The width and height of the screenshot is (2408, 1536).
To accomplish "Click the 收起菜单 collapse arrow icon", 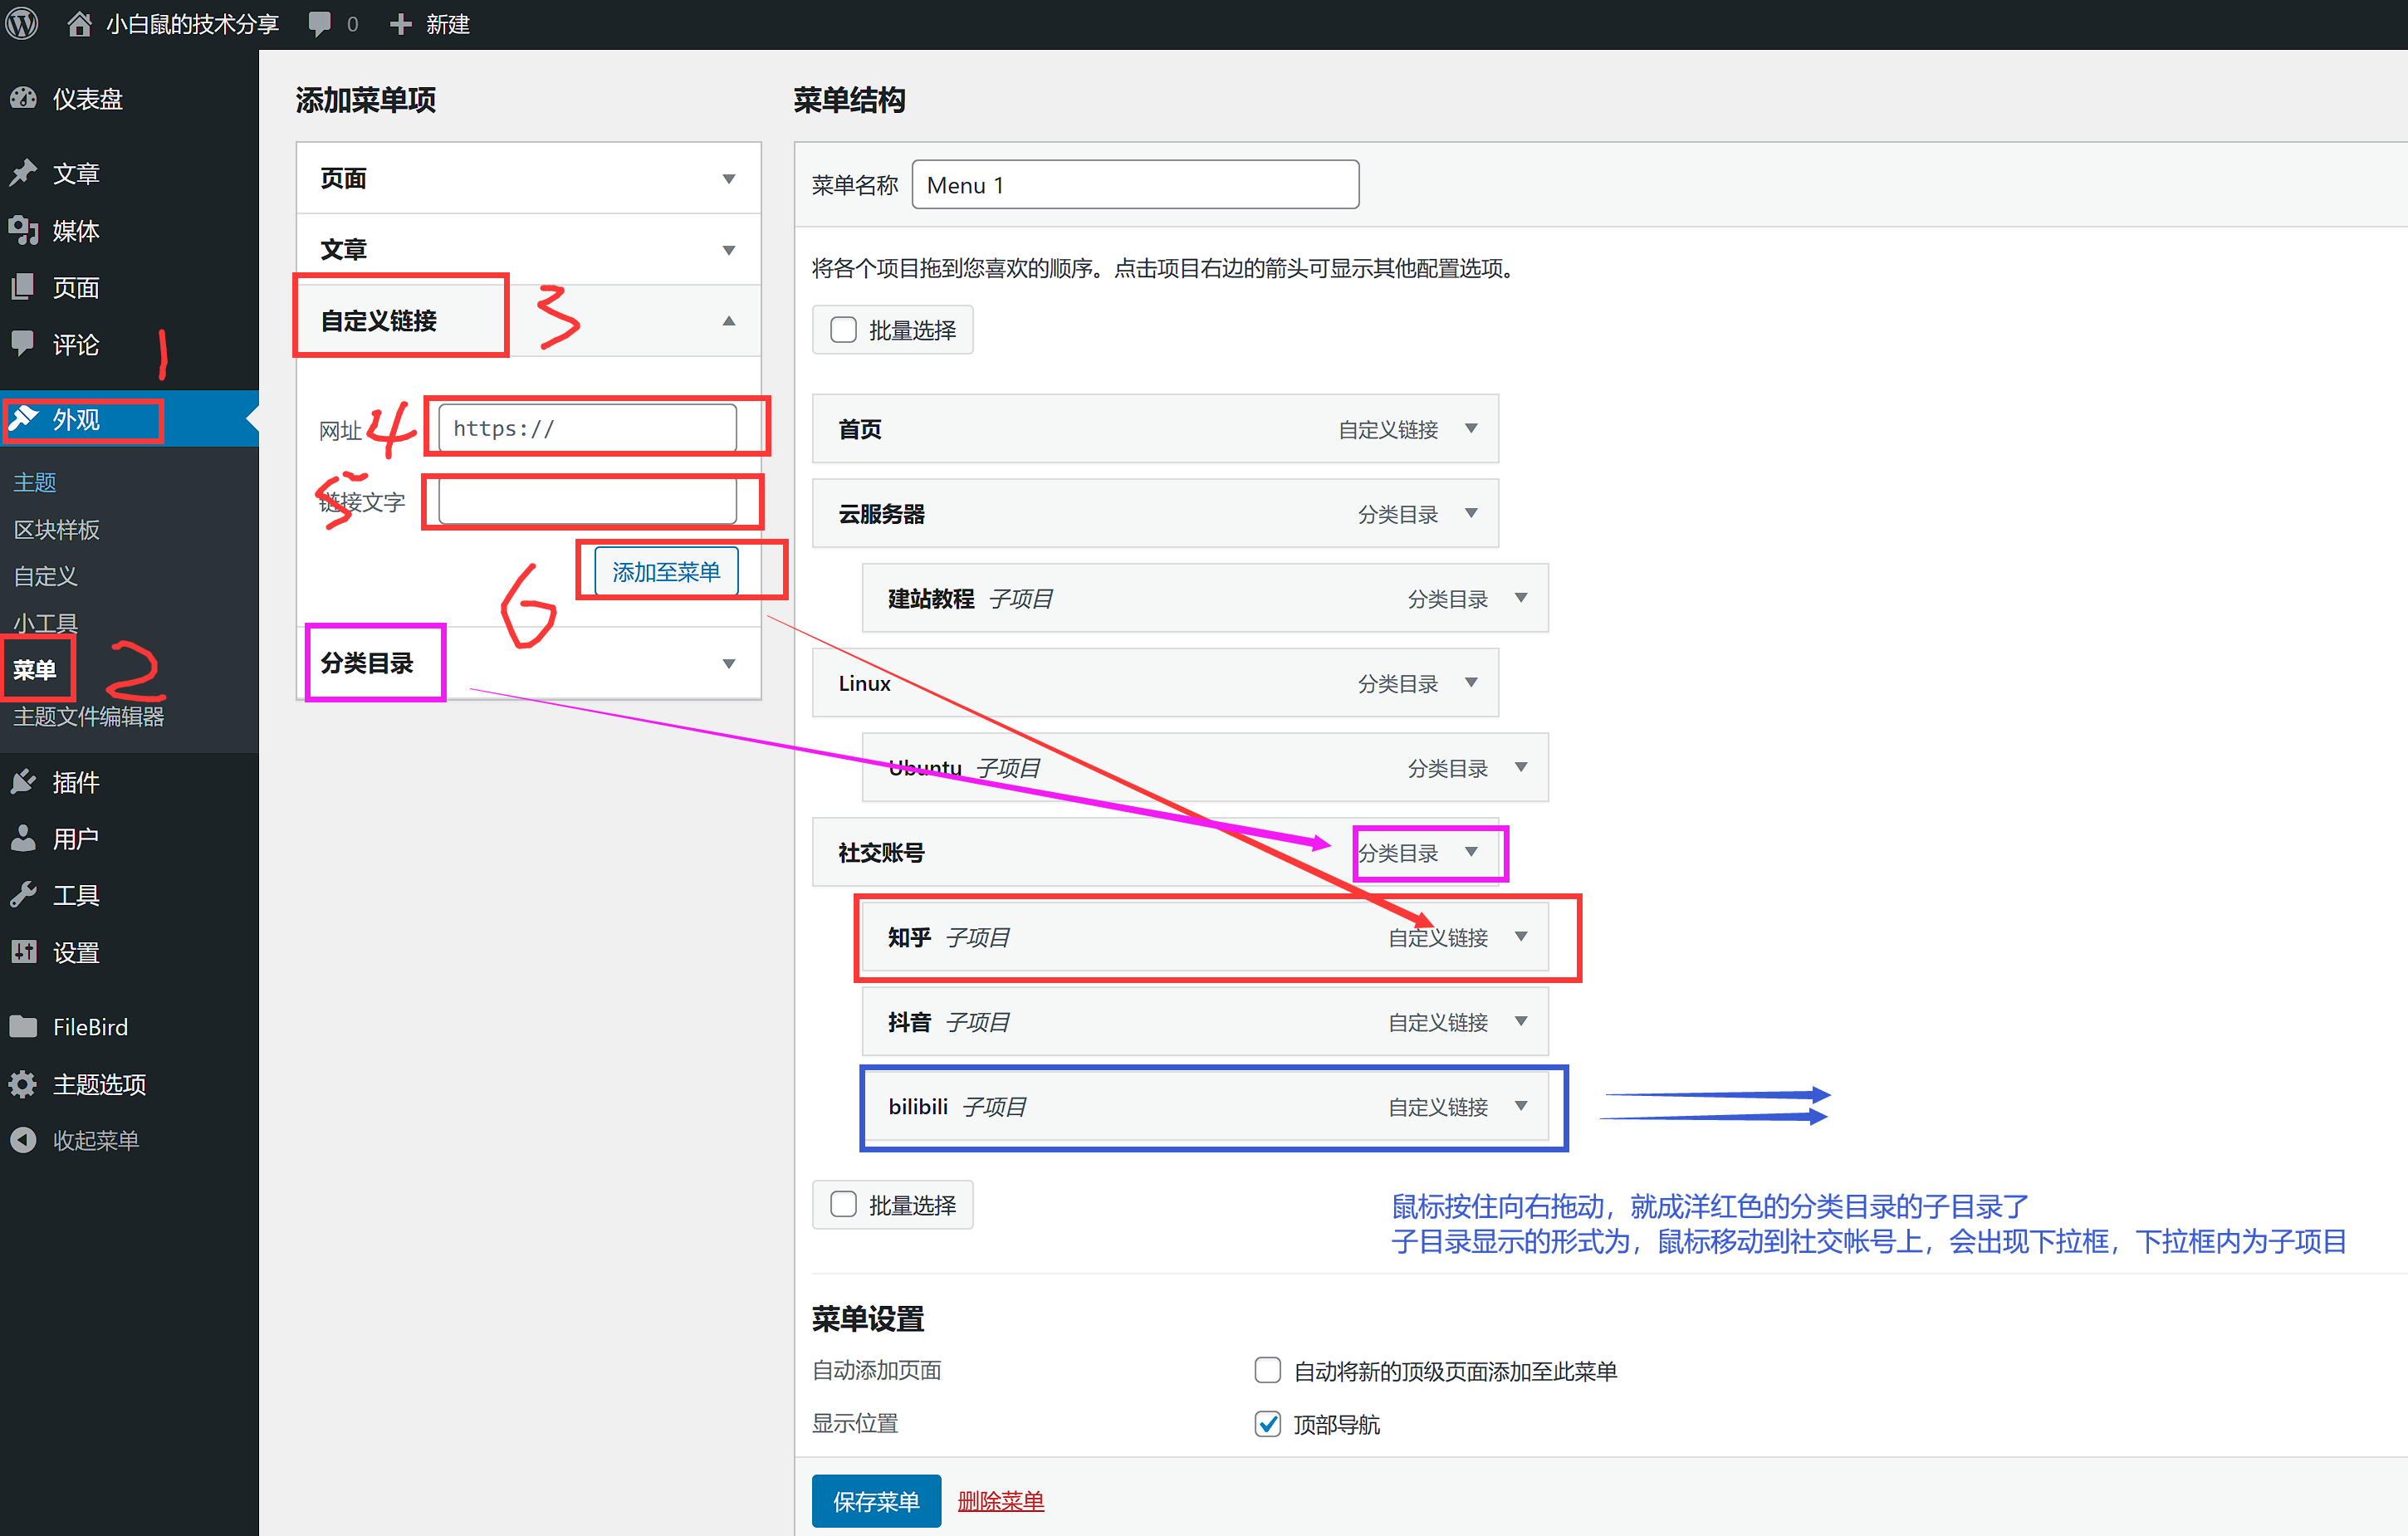I will [23, 1139].
